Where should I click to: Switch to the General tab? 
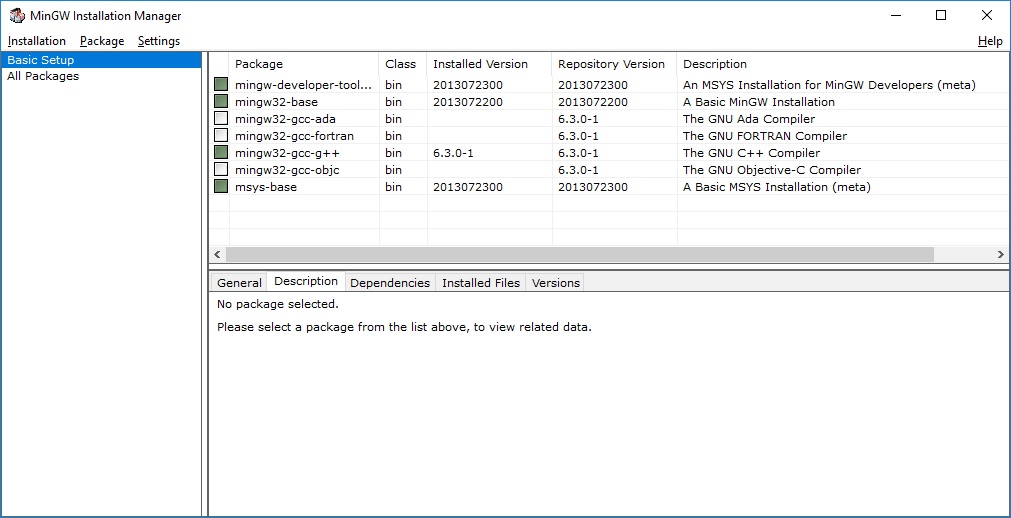[239, 283]
